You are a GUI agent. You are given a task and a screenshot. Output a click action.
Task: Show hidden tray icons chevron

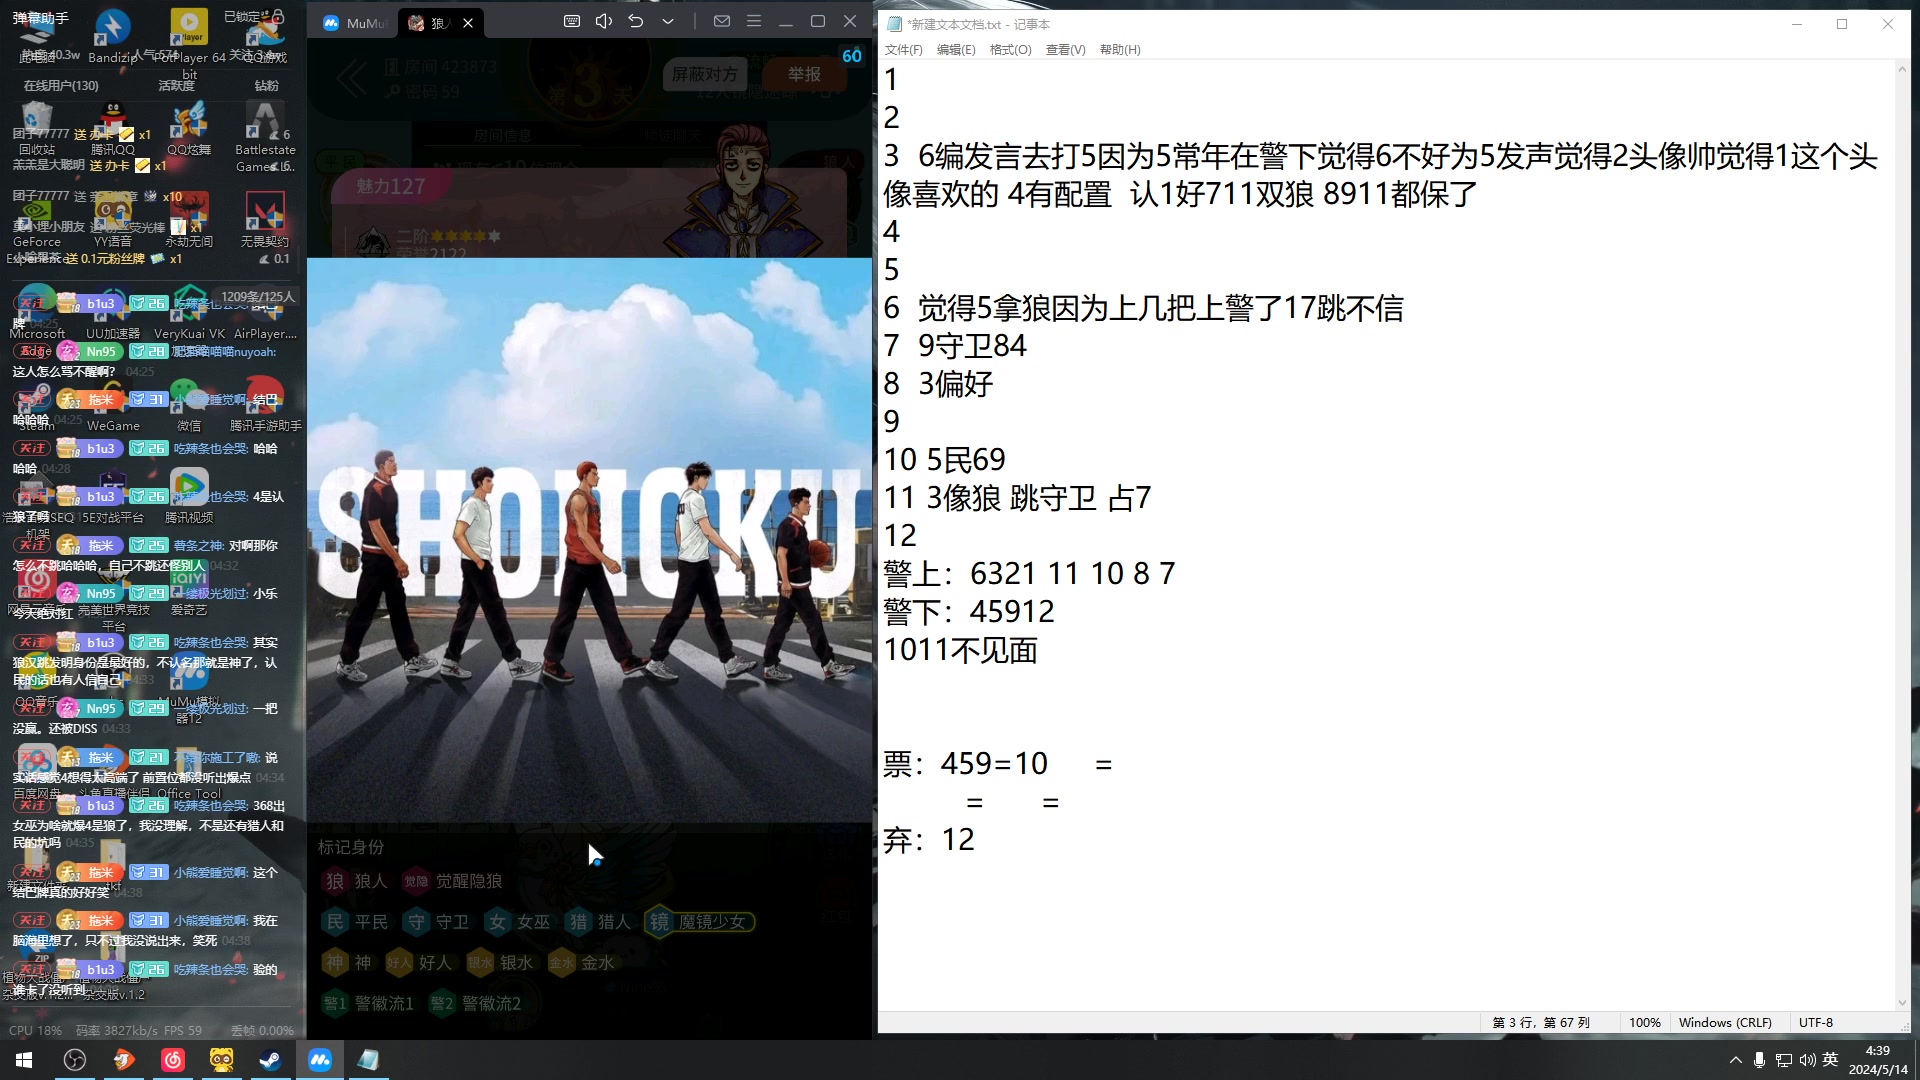pyautogui.click(x=1735, y=1060)
